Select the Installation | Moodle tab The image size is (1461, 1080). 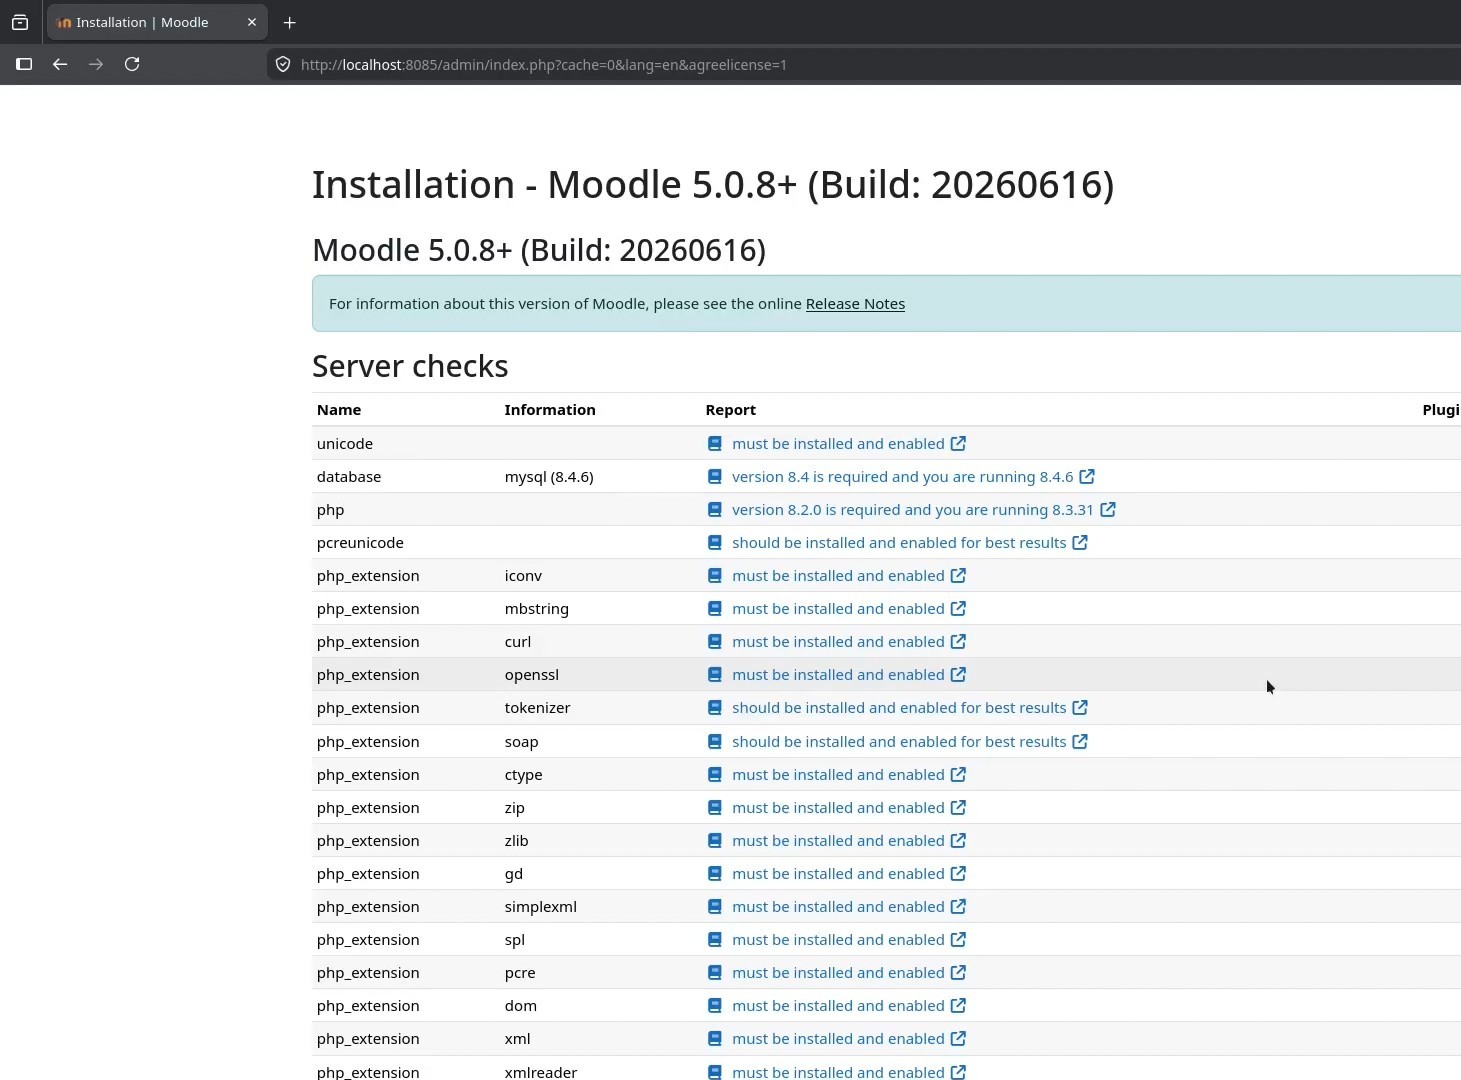pos(155,22)
